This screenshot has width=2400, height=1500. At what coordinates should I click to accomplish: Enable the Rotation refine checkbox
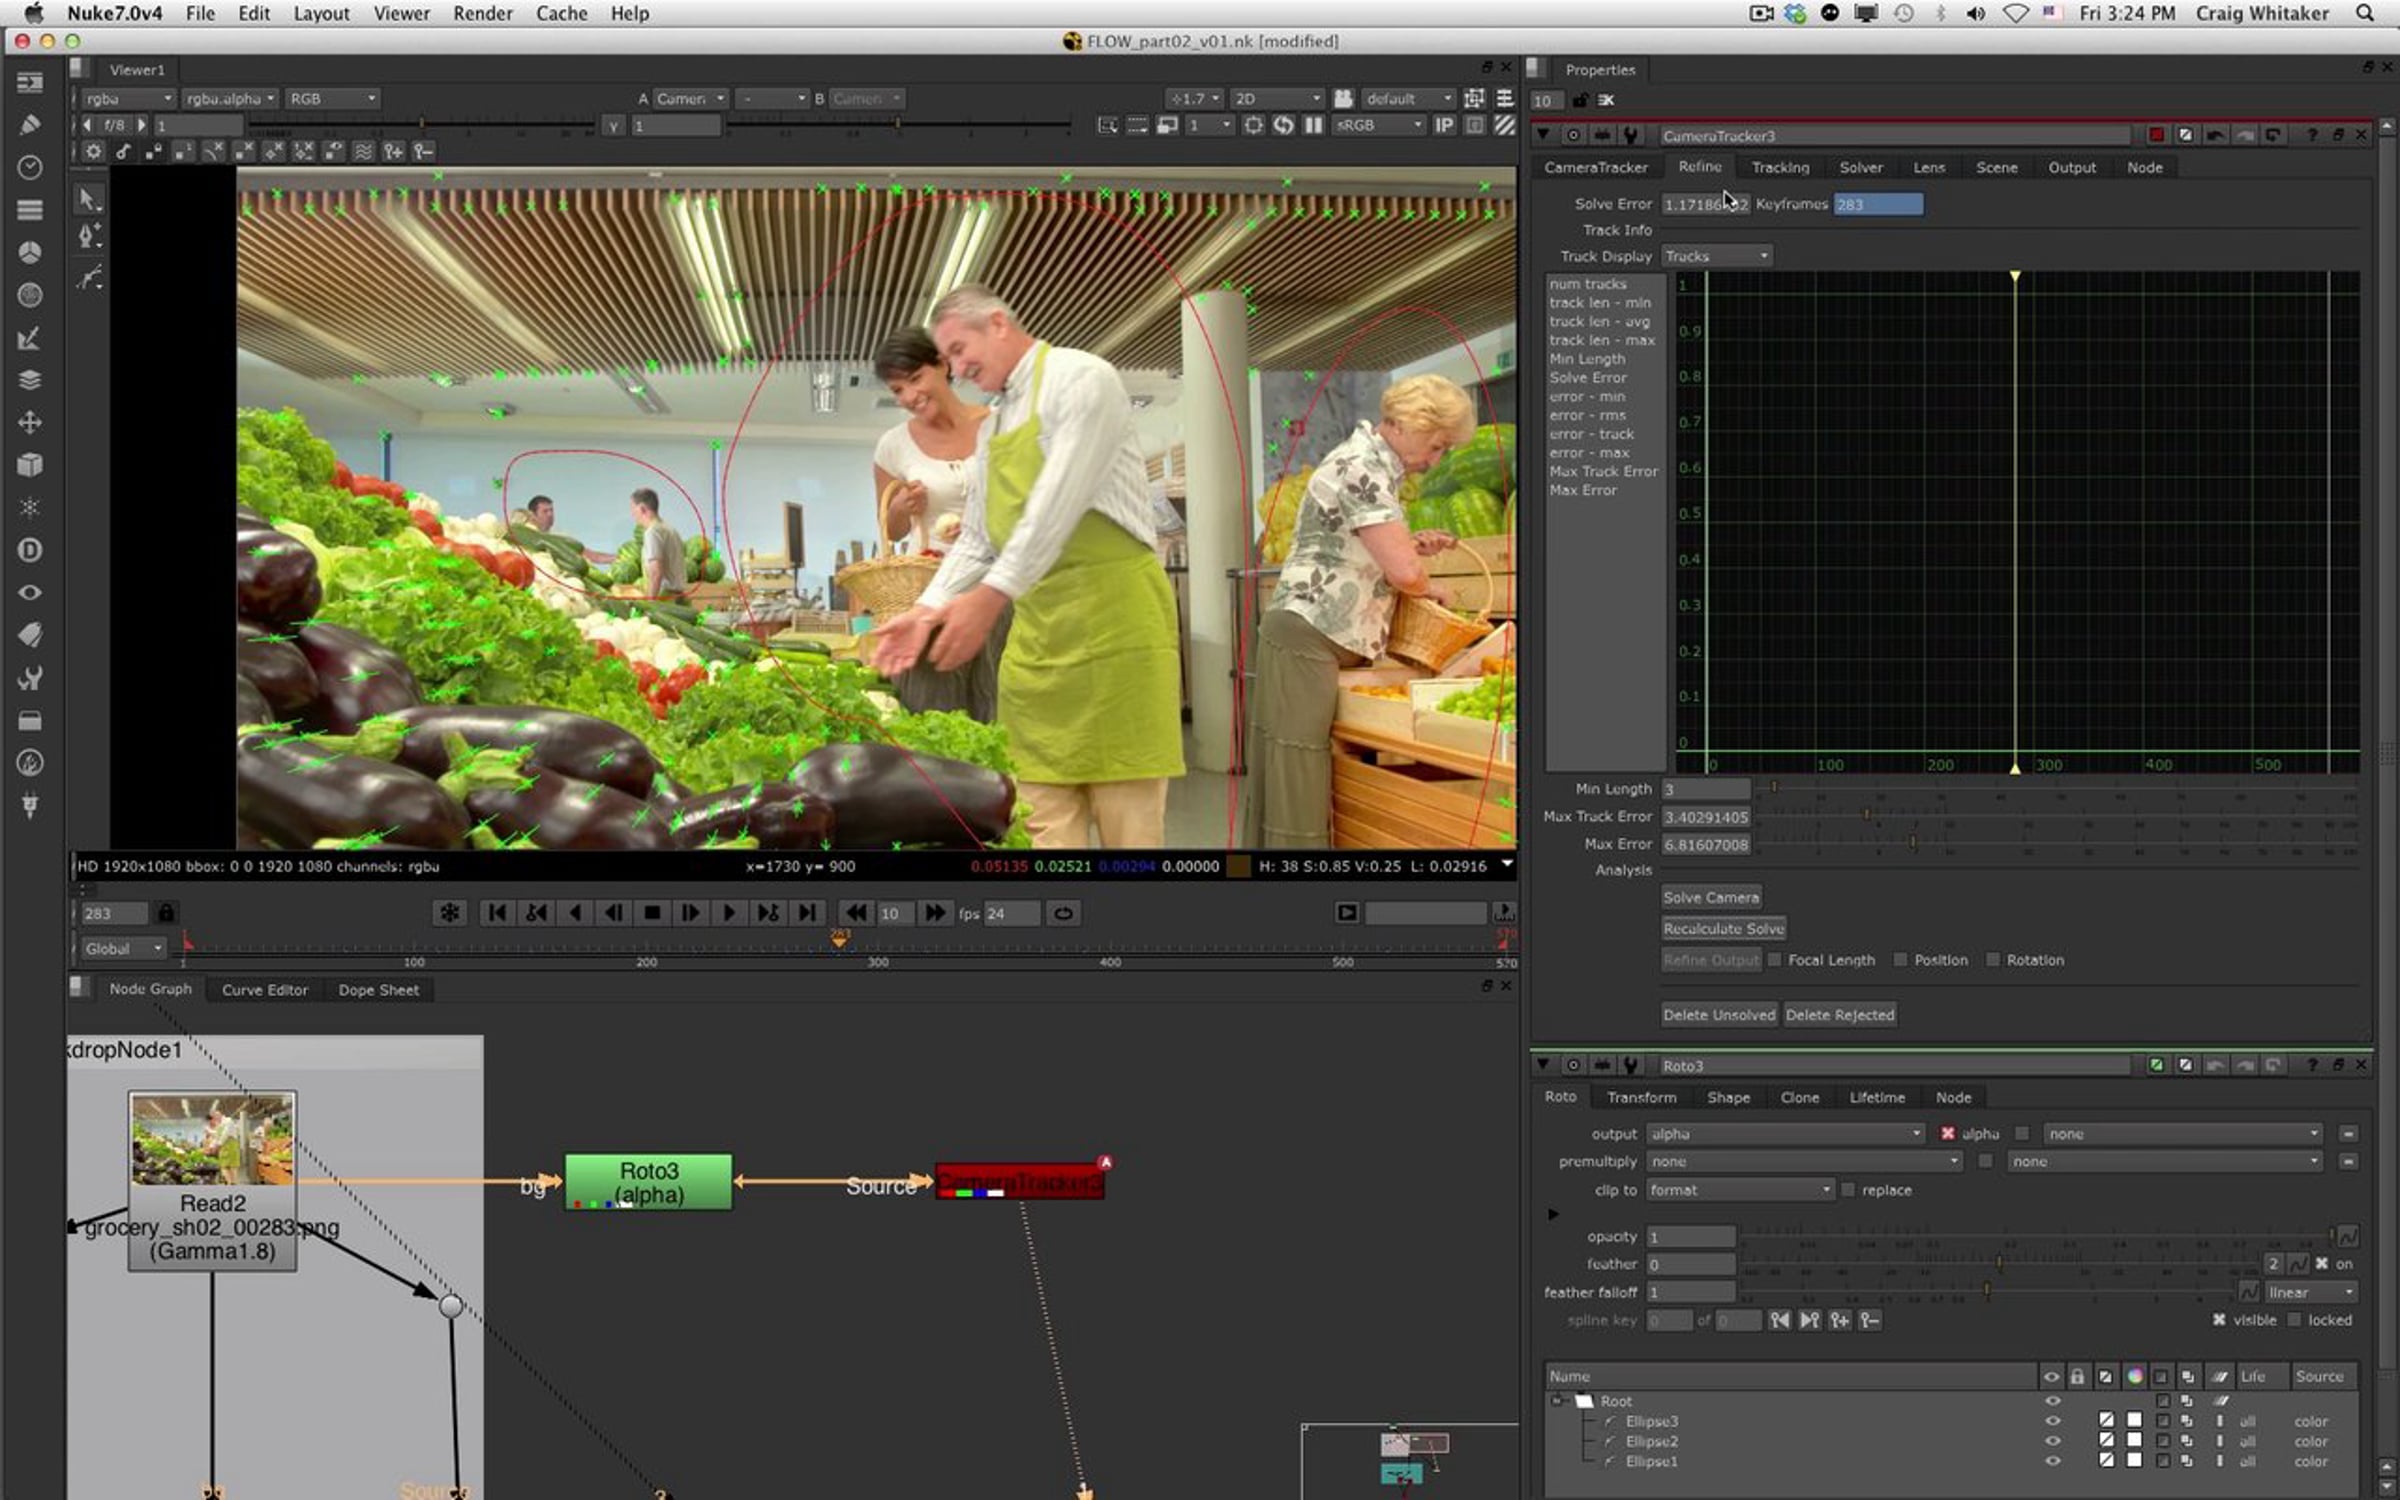coord(1992,960)
